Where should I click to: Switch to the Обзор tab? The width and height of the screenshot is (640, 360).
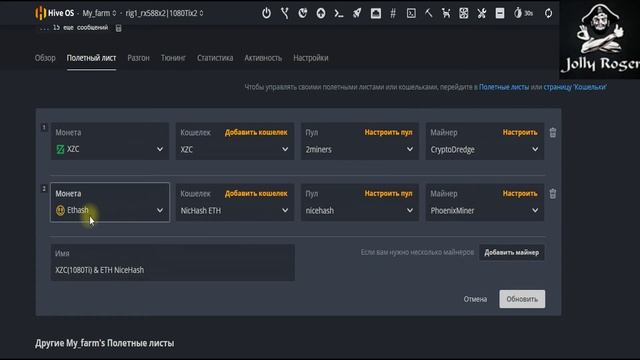click(x=45, y=58)
